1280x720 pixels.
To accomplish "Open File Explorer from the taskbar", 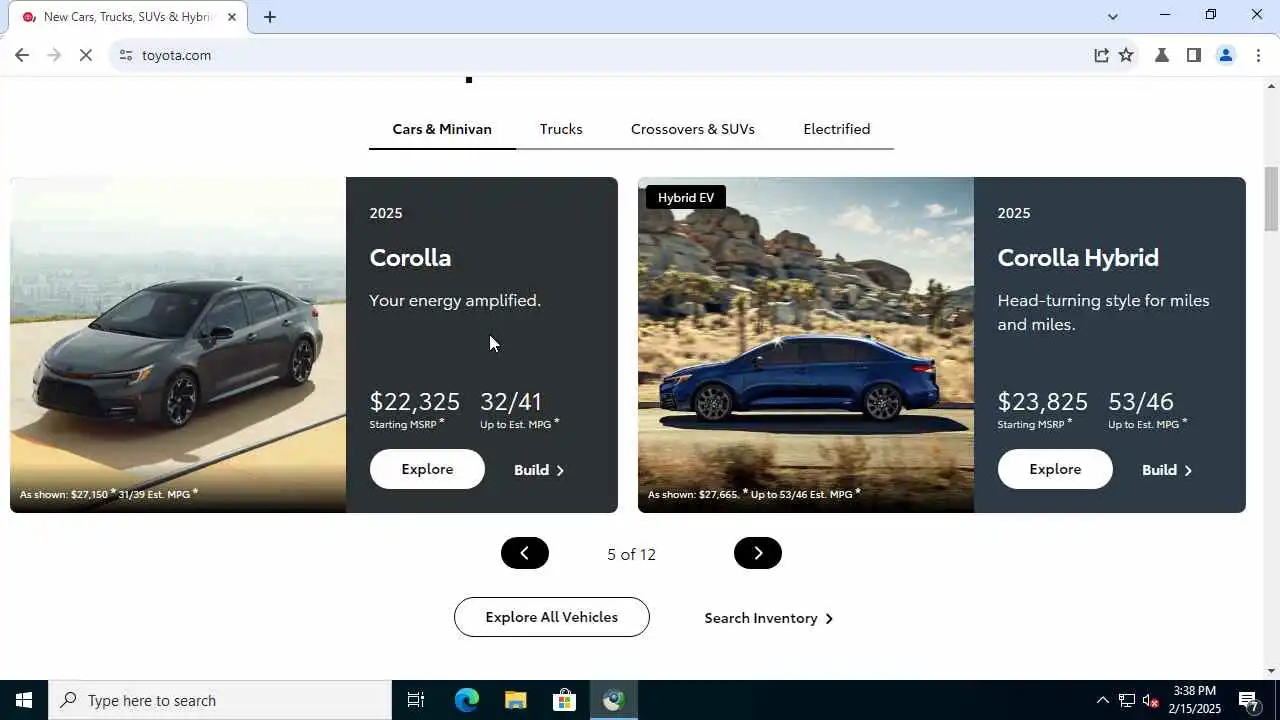I will [x=515, y=700].
